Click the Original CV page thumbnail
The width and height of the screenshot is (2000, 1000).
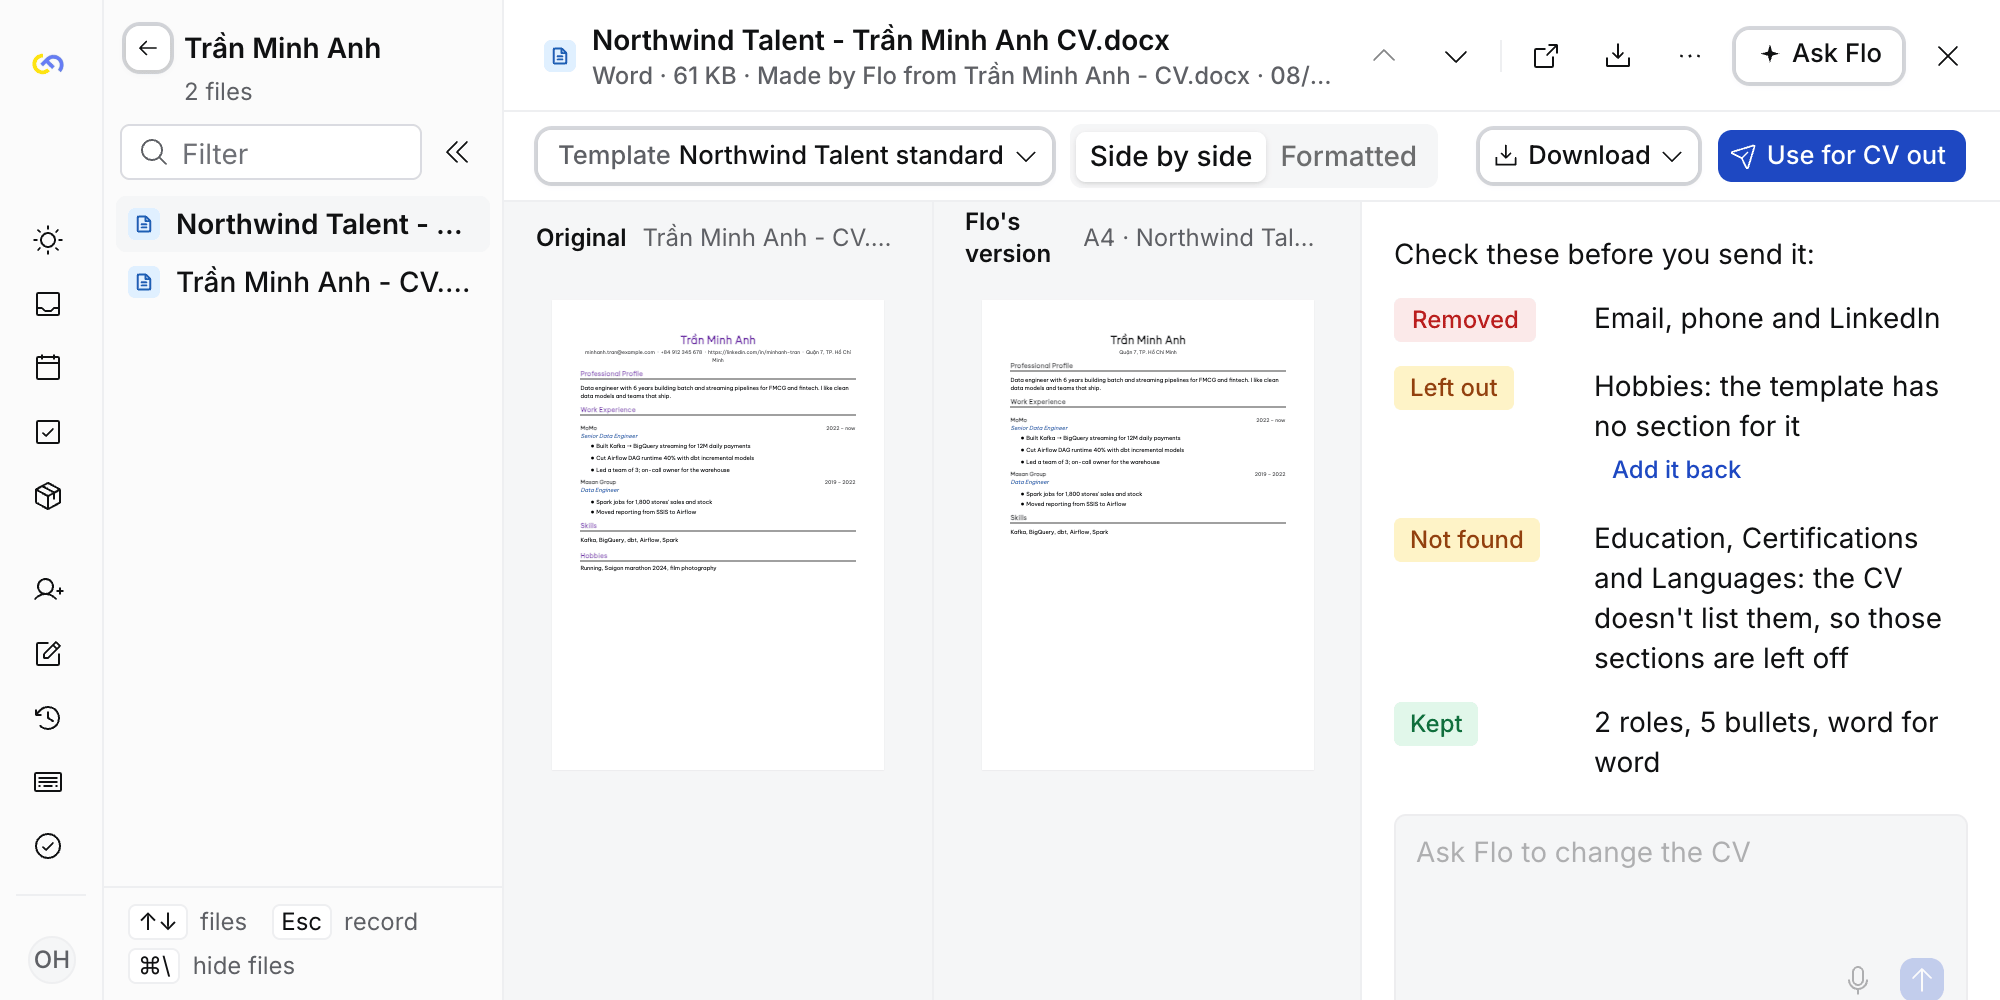pyautogui.click(x=718, y=535)
